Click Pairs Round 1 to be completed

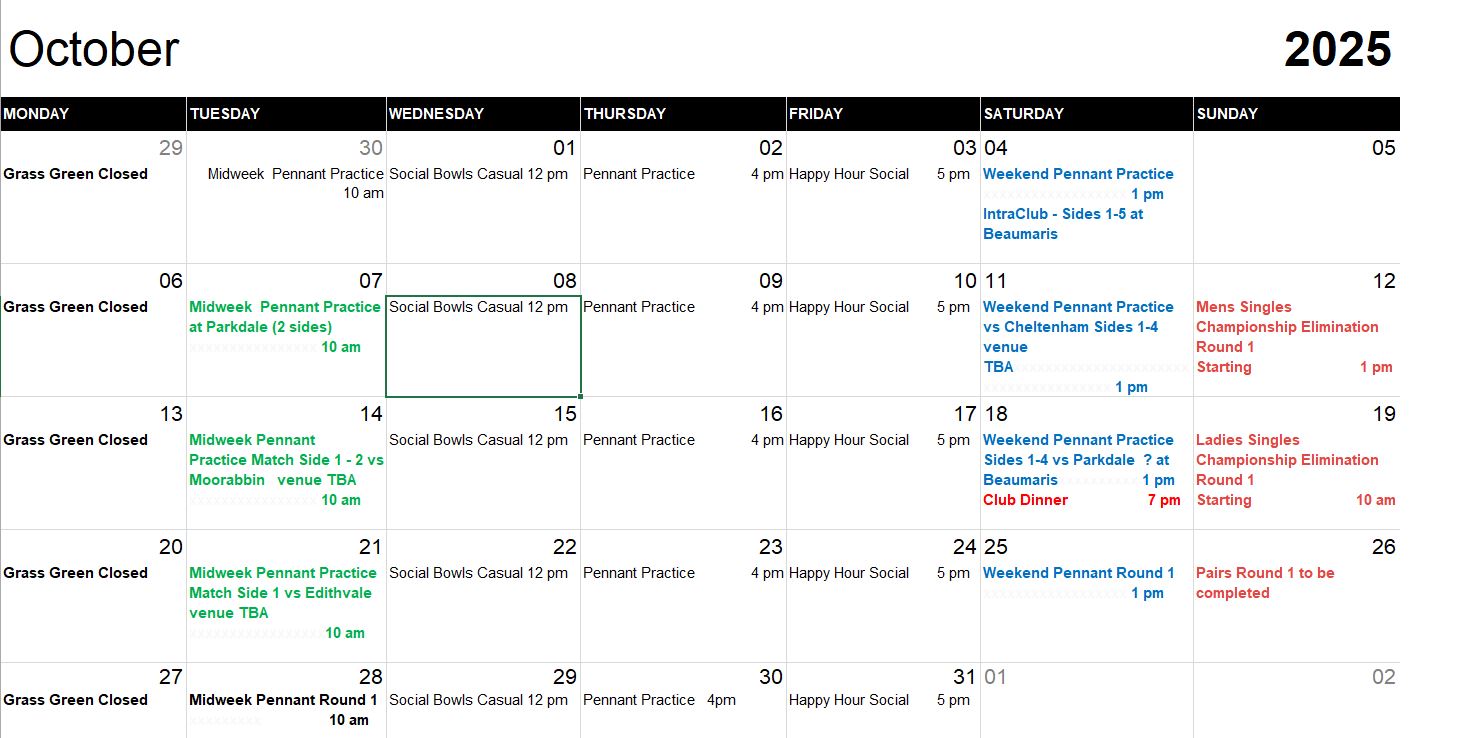click(1265, 583)
